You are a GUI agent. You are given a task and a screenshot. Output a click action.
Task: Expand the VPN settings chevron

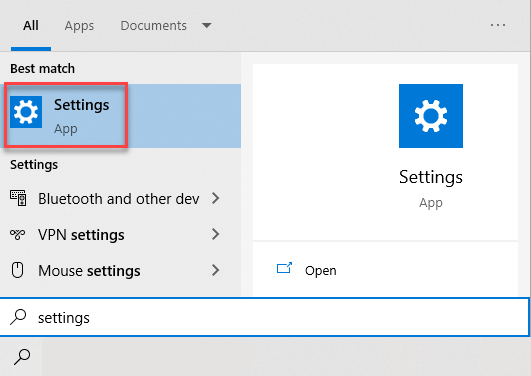[215, 234]
